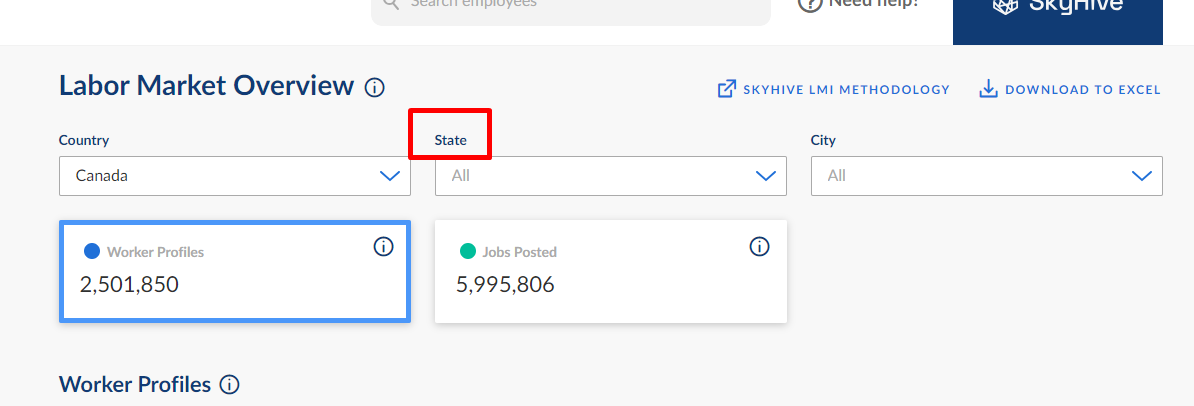This screenshot has width=1194, height=406.
Task: Click the external link icon for methodology
Action: tap(727, 90)
